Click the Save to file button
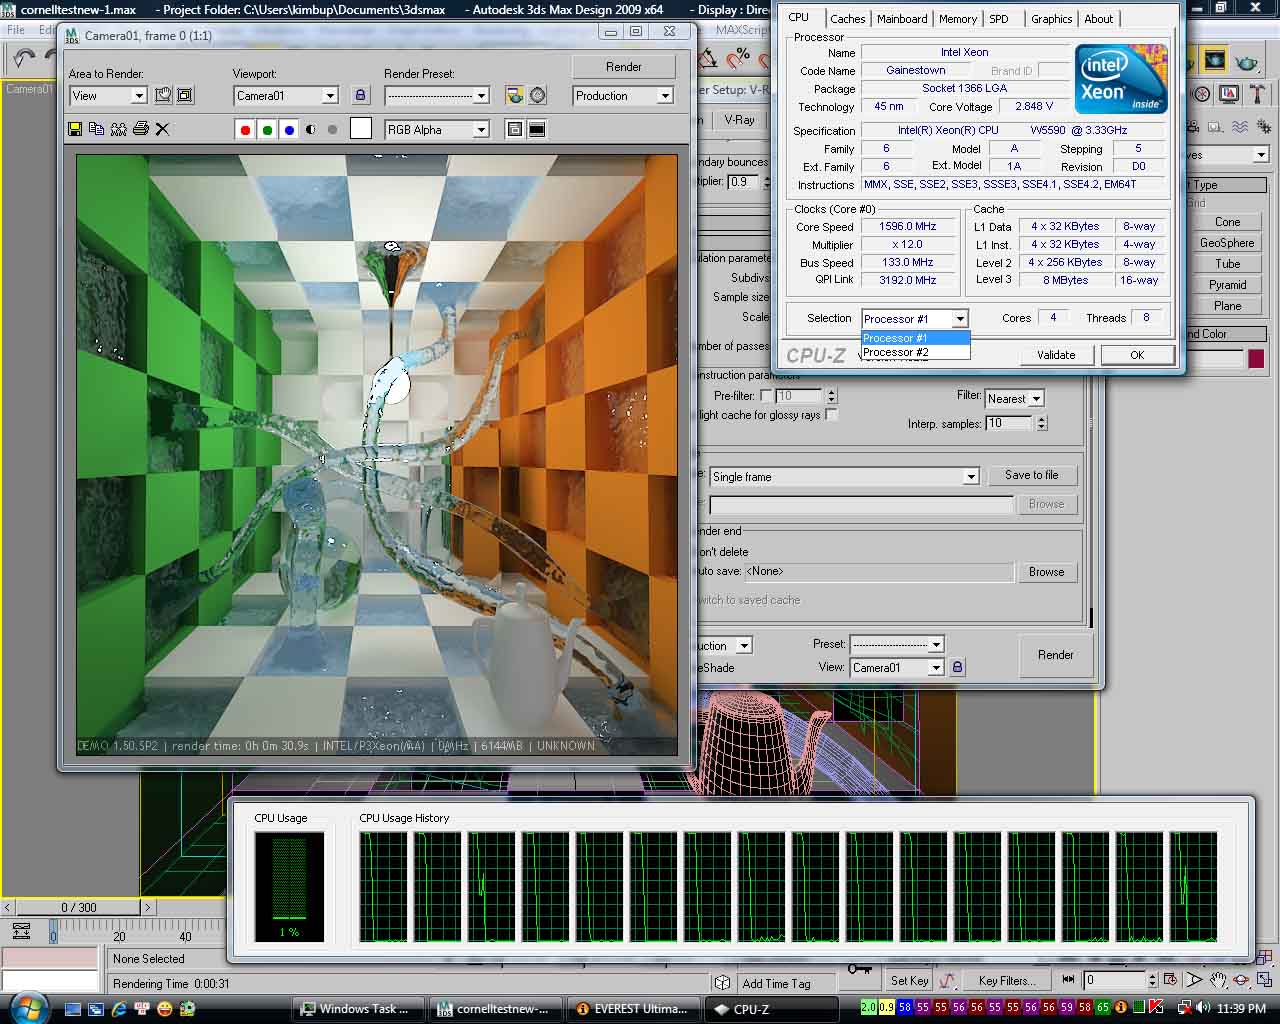This screenshot has height=1024, width=1280. [1031, 475]
